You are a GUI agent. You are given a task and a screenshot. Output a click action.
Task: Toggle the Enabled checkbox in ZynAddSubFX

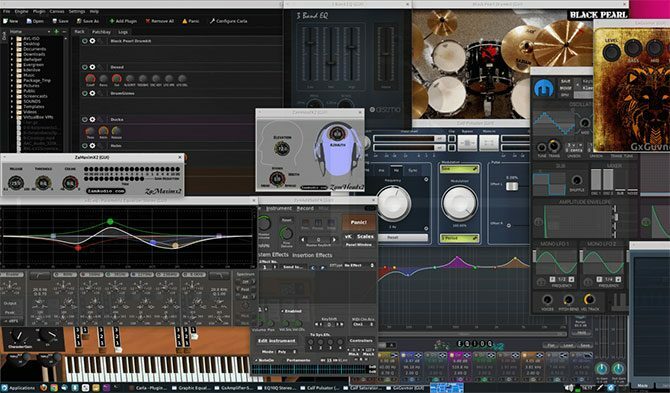[282, 311]
